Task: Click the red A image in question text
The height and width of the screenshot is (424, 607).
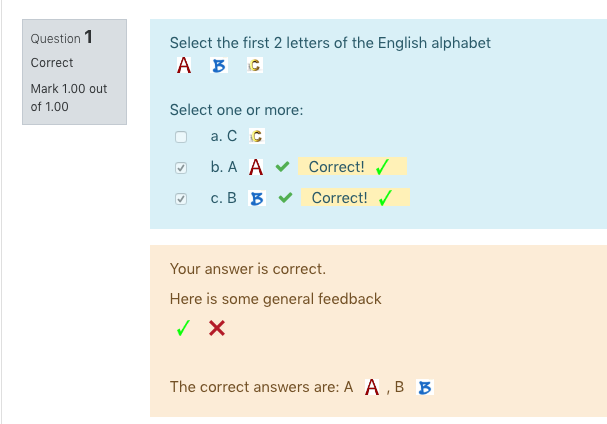Action: (x=184, y=65)
